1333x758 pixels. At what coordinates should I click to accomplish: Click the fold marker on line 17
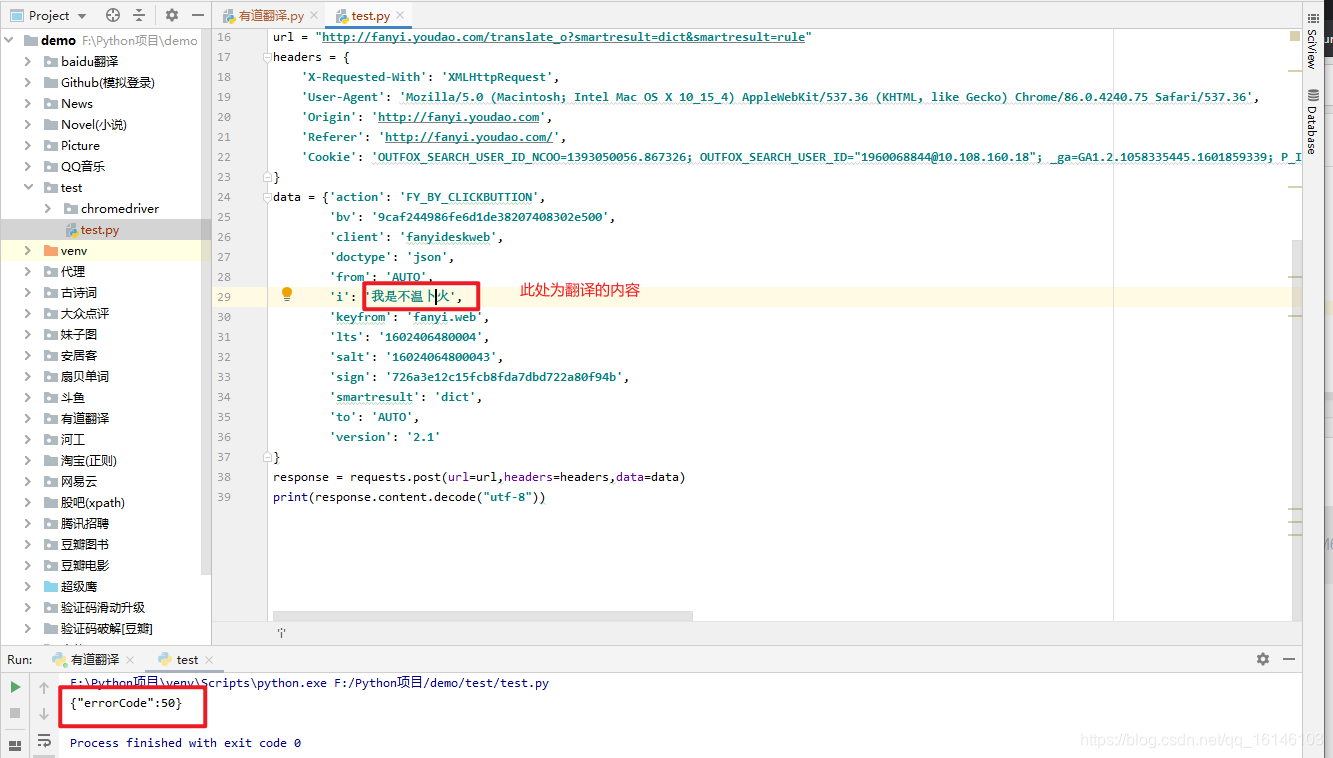pyautogui.click(x=269, y=57)
